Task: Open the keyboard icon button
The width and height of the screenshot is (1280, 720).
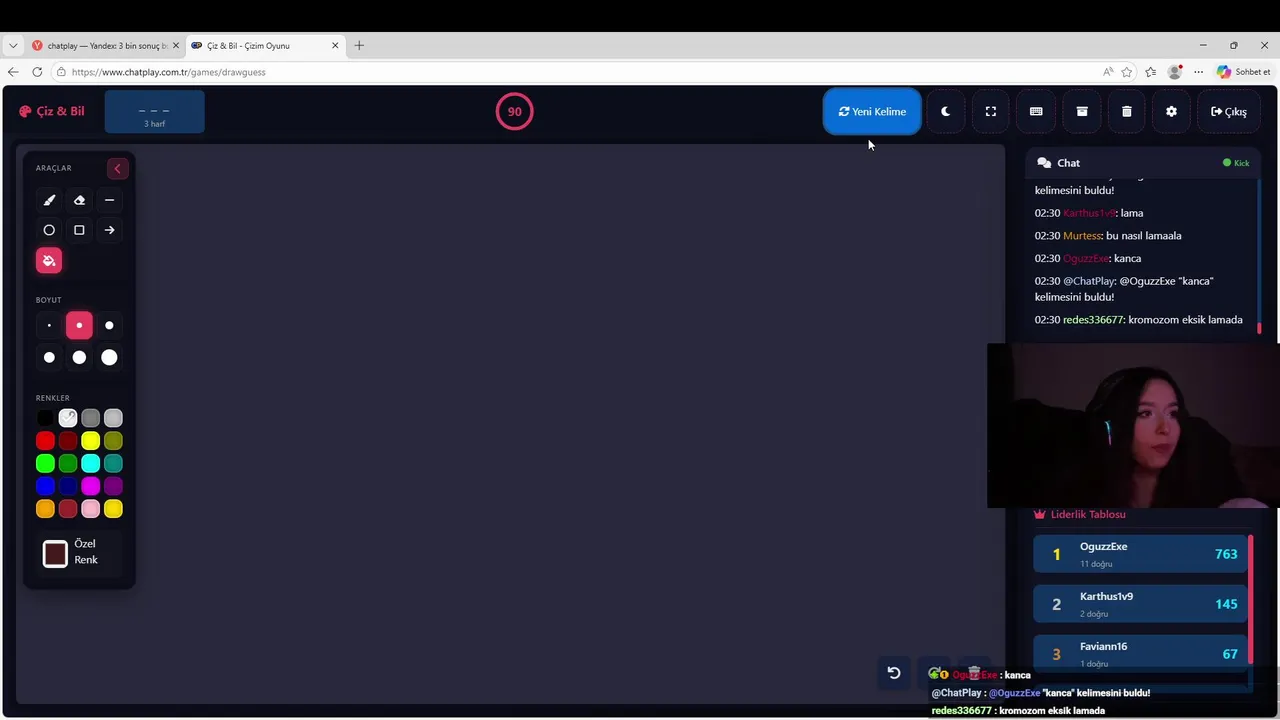Action: [1036, 112]
